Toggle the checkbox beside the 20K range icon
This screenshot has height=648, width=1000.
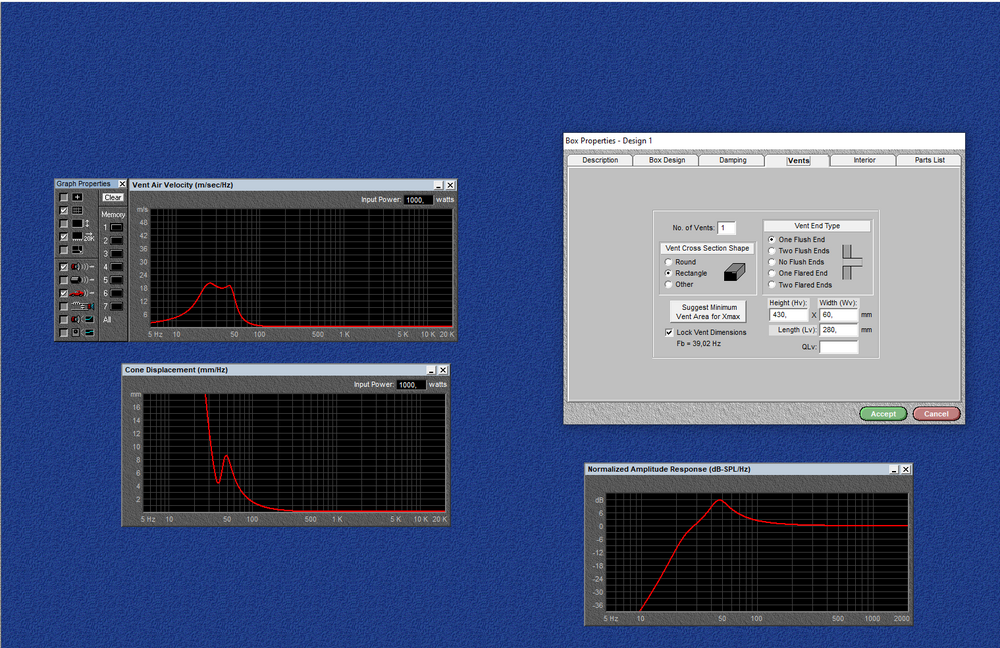64,237
